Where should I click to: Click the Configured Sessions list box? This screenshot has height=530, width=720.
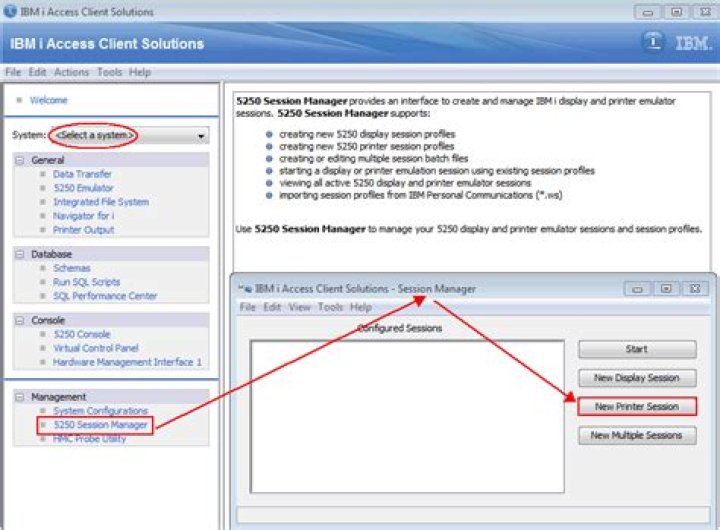[407, 417]
